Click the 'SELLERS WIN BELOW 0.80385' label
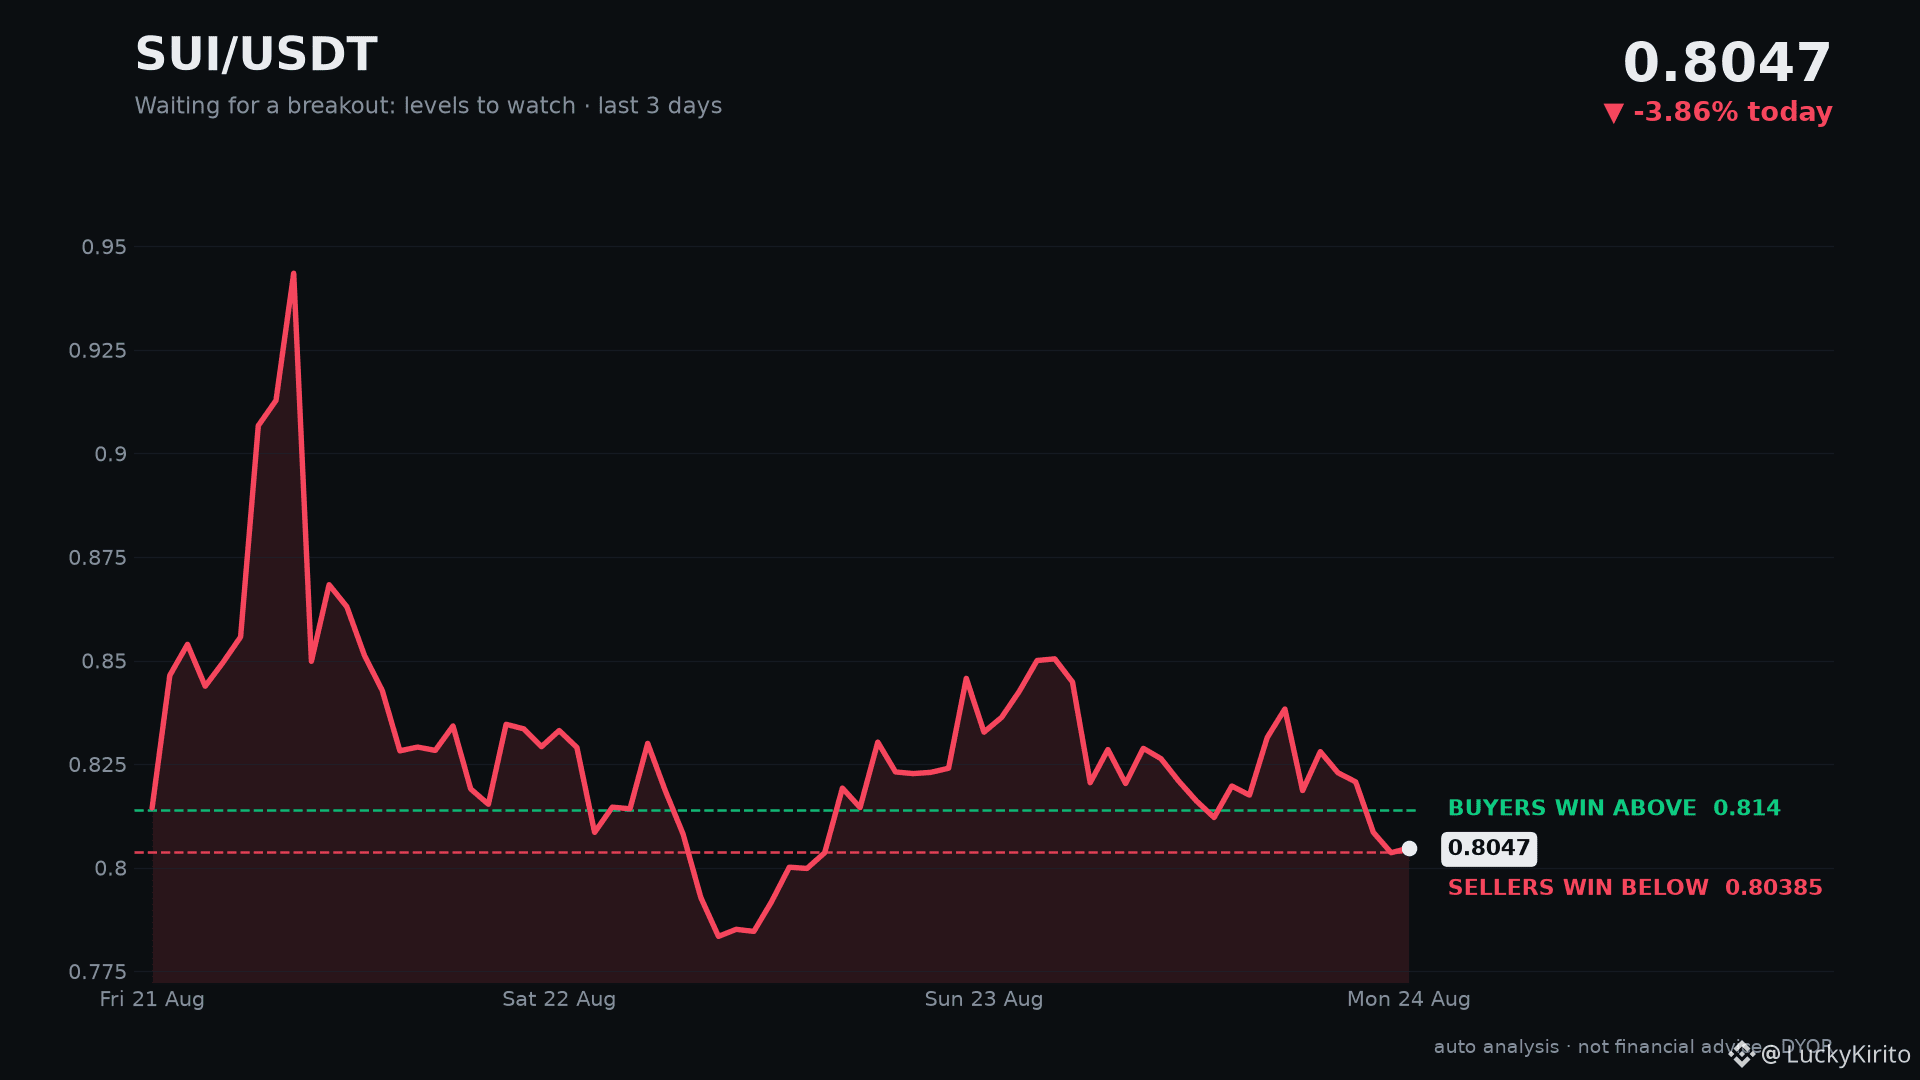Viewport: 1920px width, 1080px height. click(x=1635, y=888)
